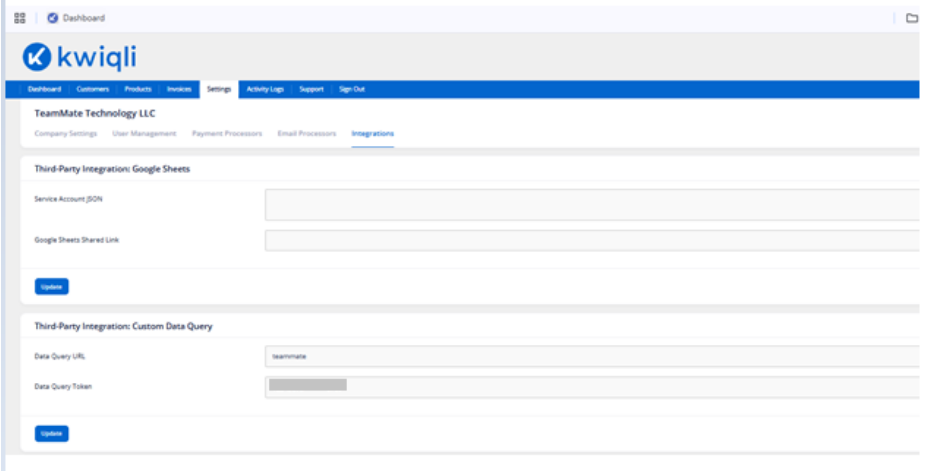Open the Email Processors tab
This screenshot has height=476, width=930.
(x=307, y=134)
